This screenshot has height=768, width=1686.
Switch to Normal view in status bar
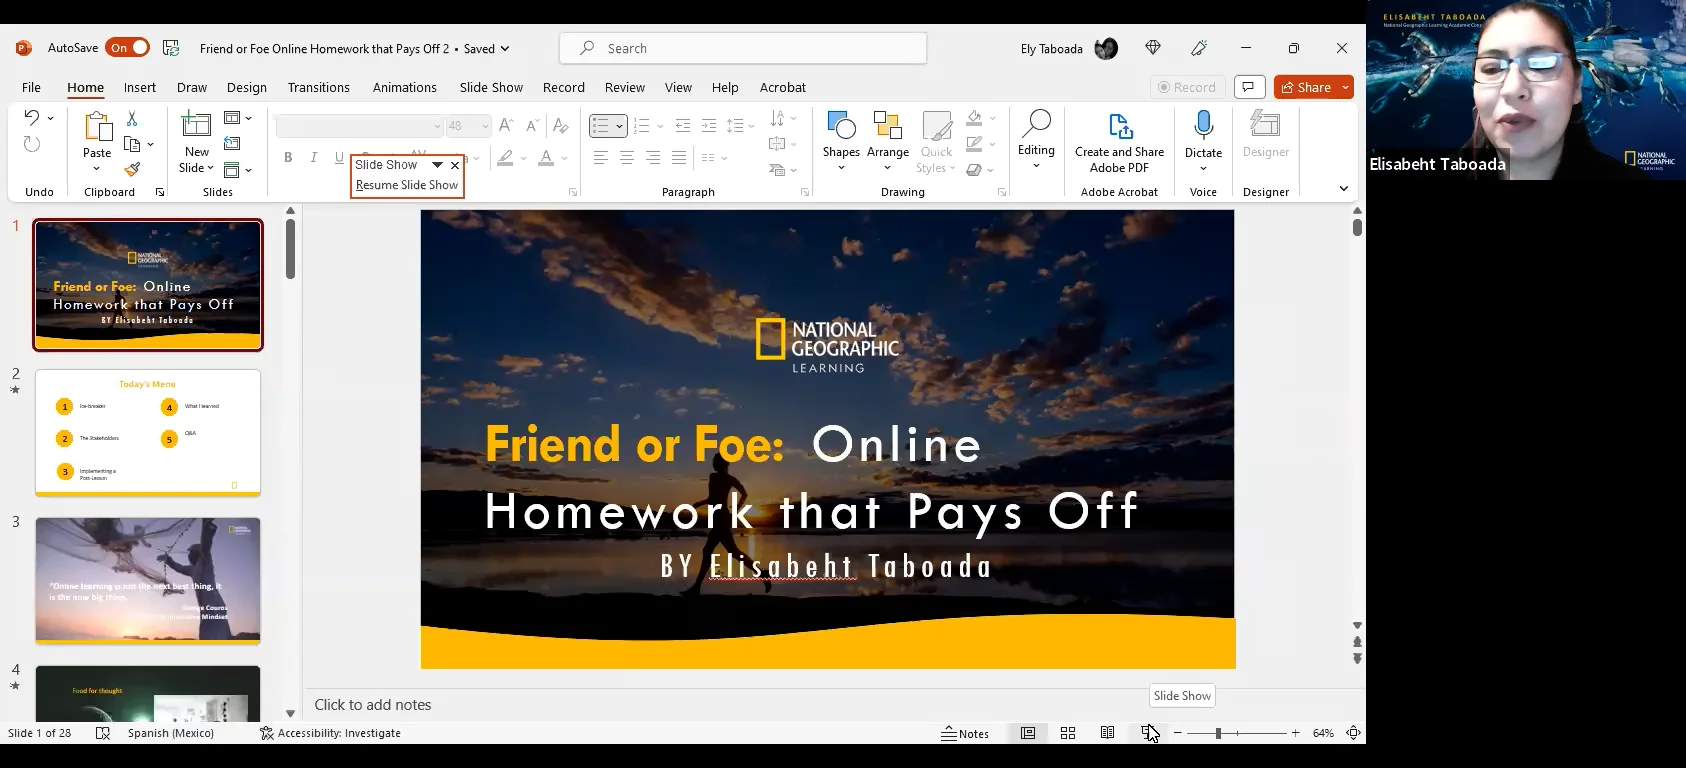(x=1028, y=733)
